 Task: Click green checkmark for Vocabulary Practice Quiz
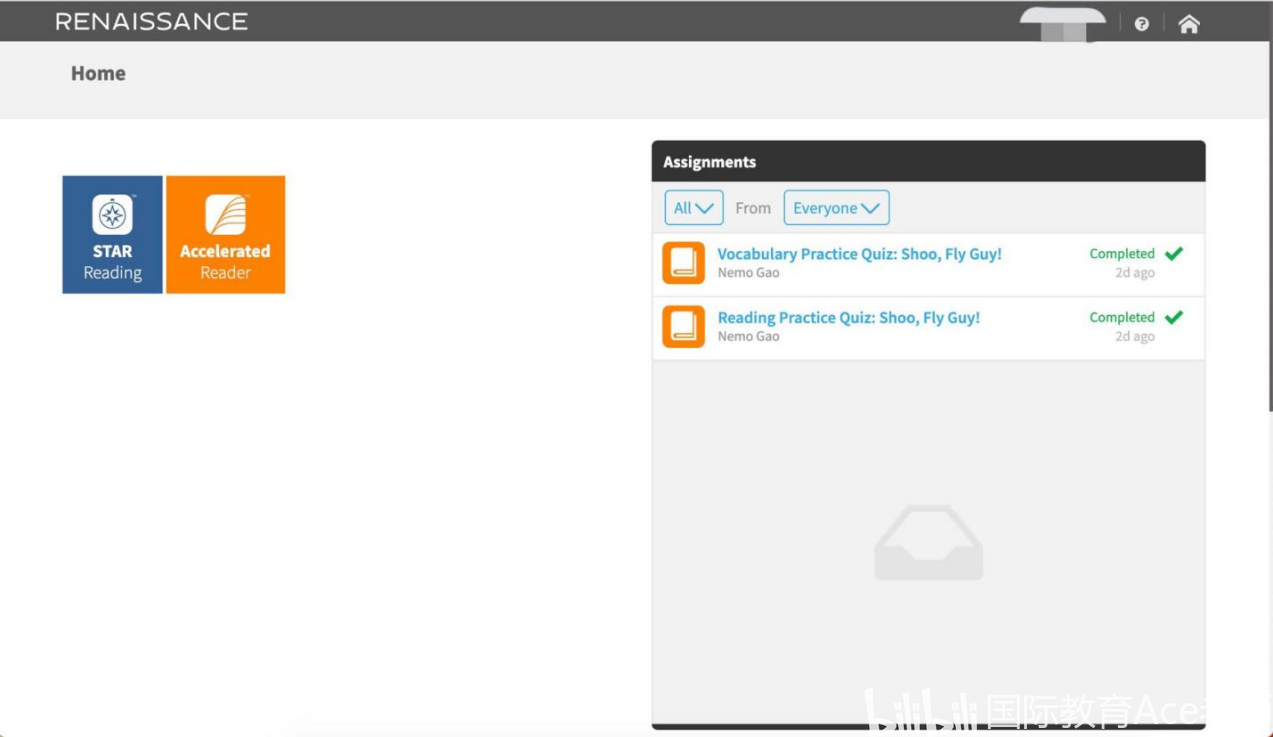click(1174, 254)
